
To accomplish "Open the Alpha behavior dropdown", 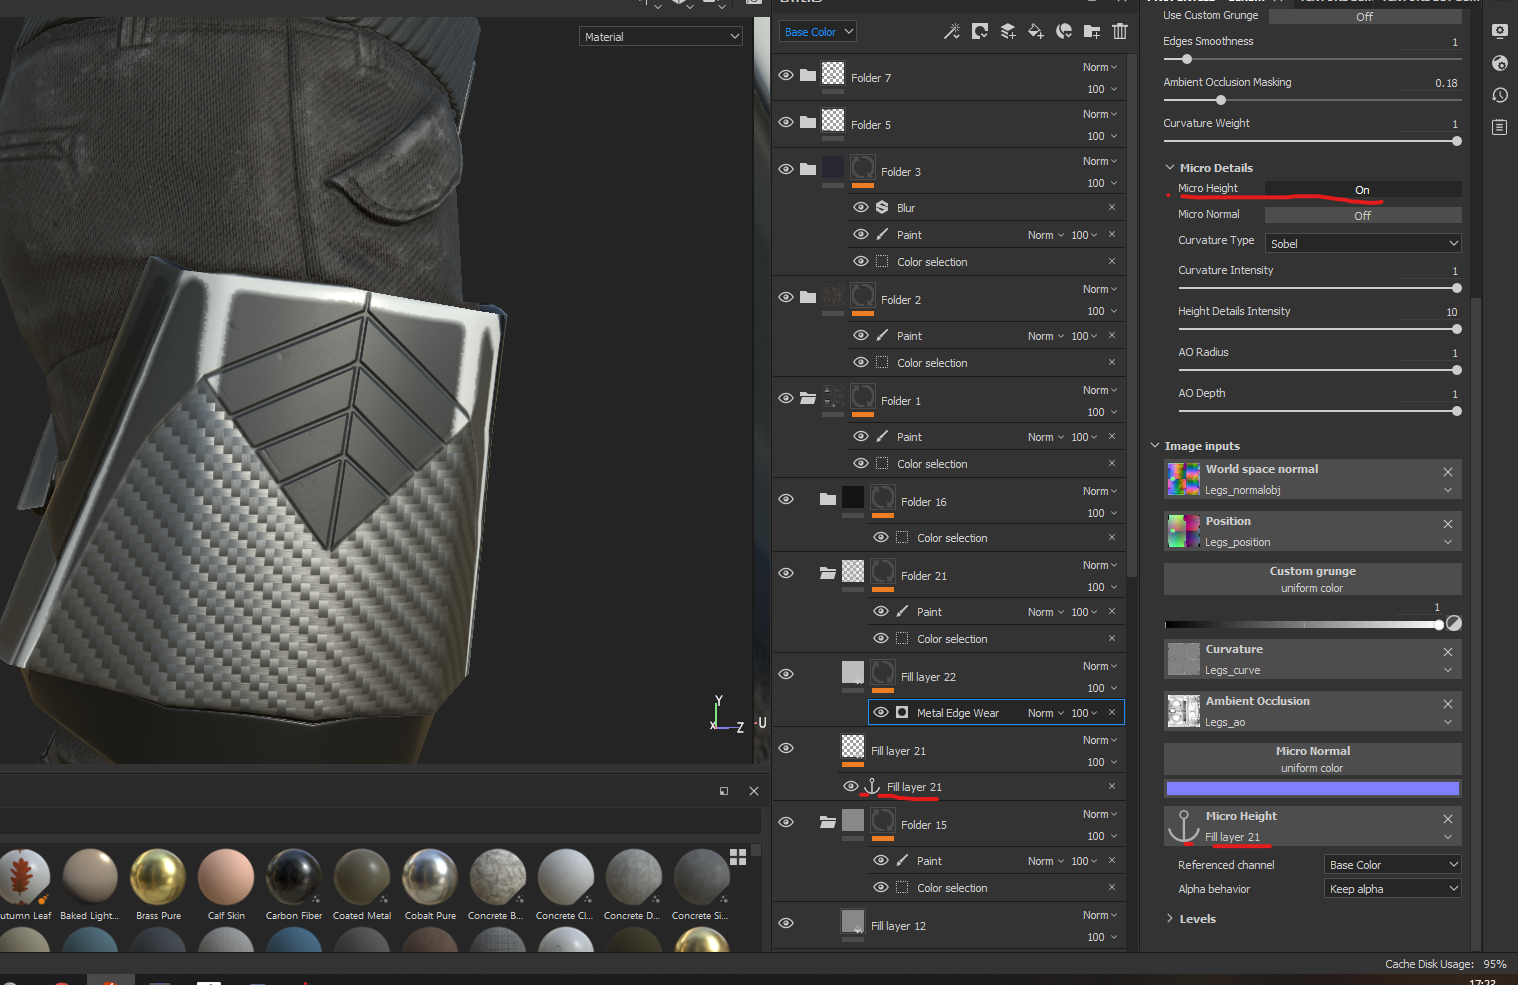I will click(1393, 888).
